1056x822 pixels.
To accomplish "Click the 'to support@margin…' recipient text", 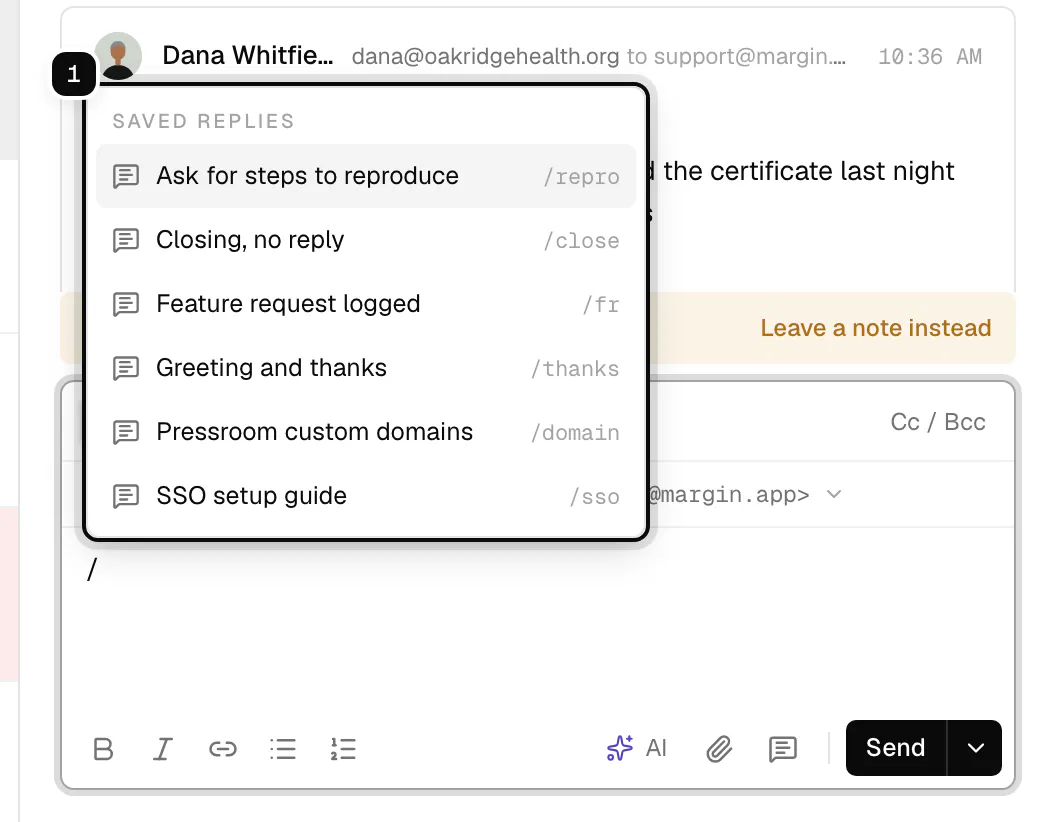I will pyautogui.click(x=736, y=57).
